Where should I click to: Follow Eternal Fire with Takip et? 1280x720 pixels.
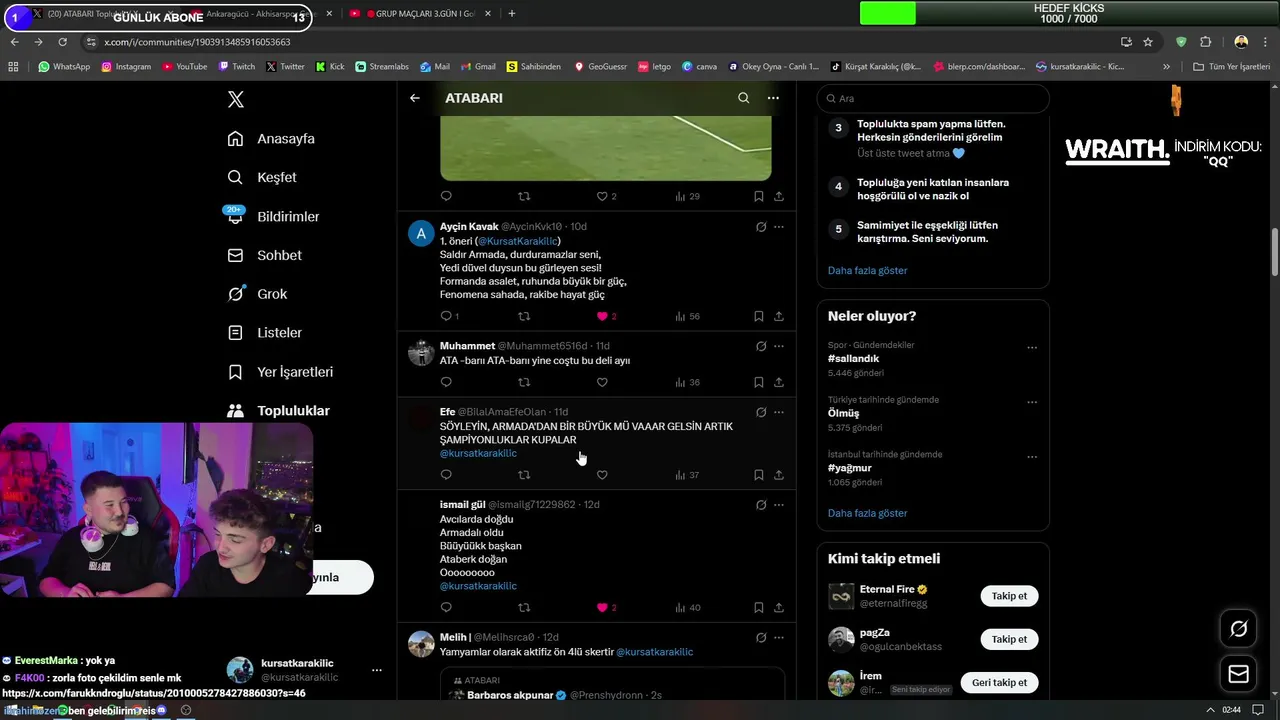click(x=1009, y=596)
